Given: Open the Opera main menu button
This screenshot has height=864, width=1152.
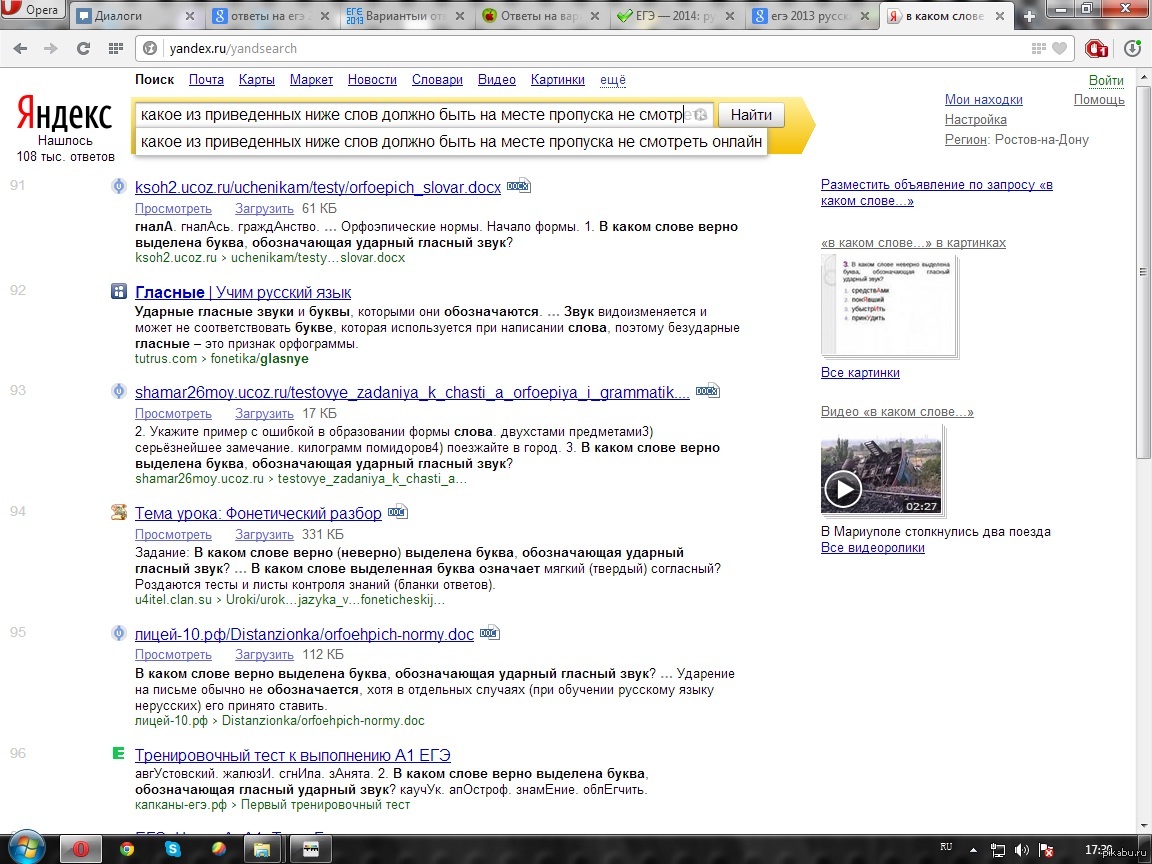Looking at the screenshot, I should click(x=34, y=12).
